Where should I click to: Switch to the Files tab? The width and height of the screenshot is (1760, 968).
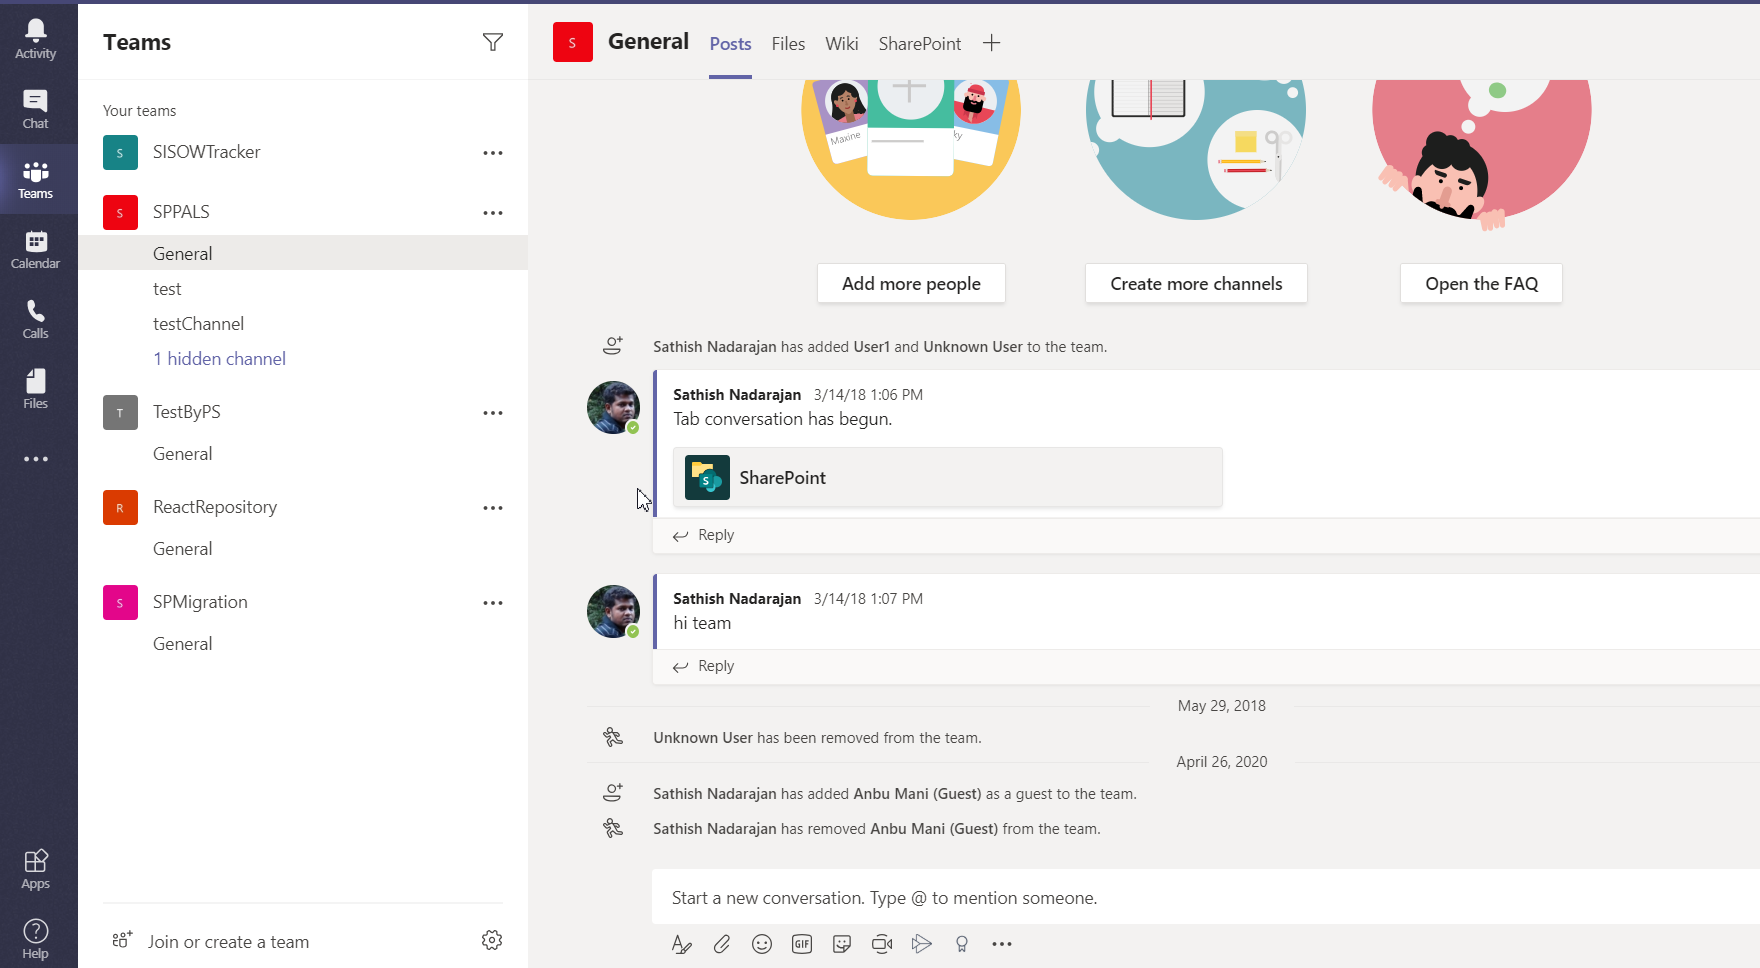pyautogui.click(x=788, y=43)
